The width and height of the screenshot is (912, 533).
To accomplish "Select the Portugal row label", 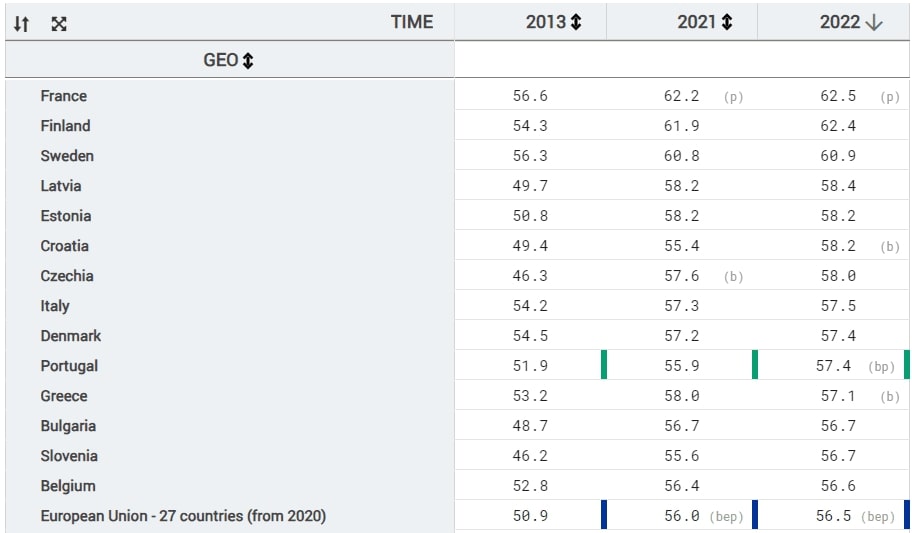I will [69, 366].
